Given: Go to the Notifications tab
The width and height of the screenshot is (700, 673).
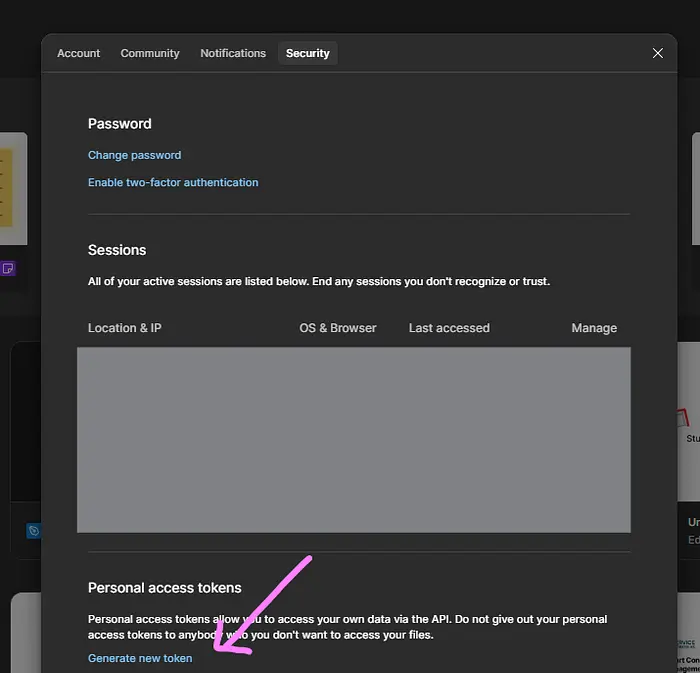Looking at the screenshot, I should (233, 53).
